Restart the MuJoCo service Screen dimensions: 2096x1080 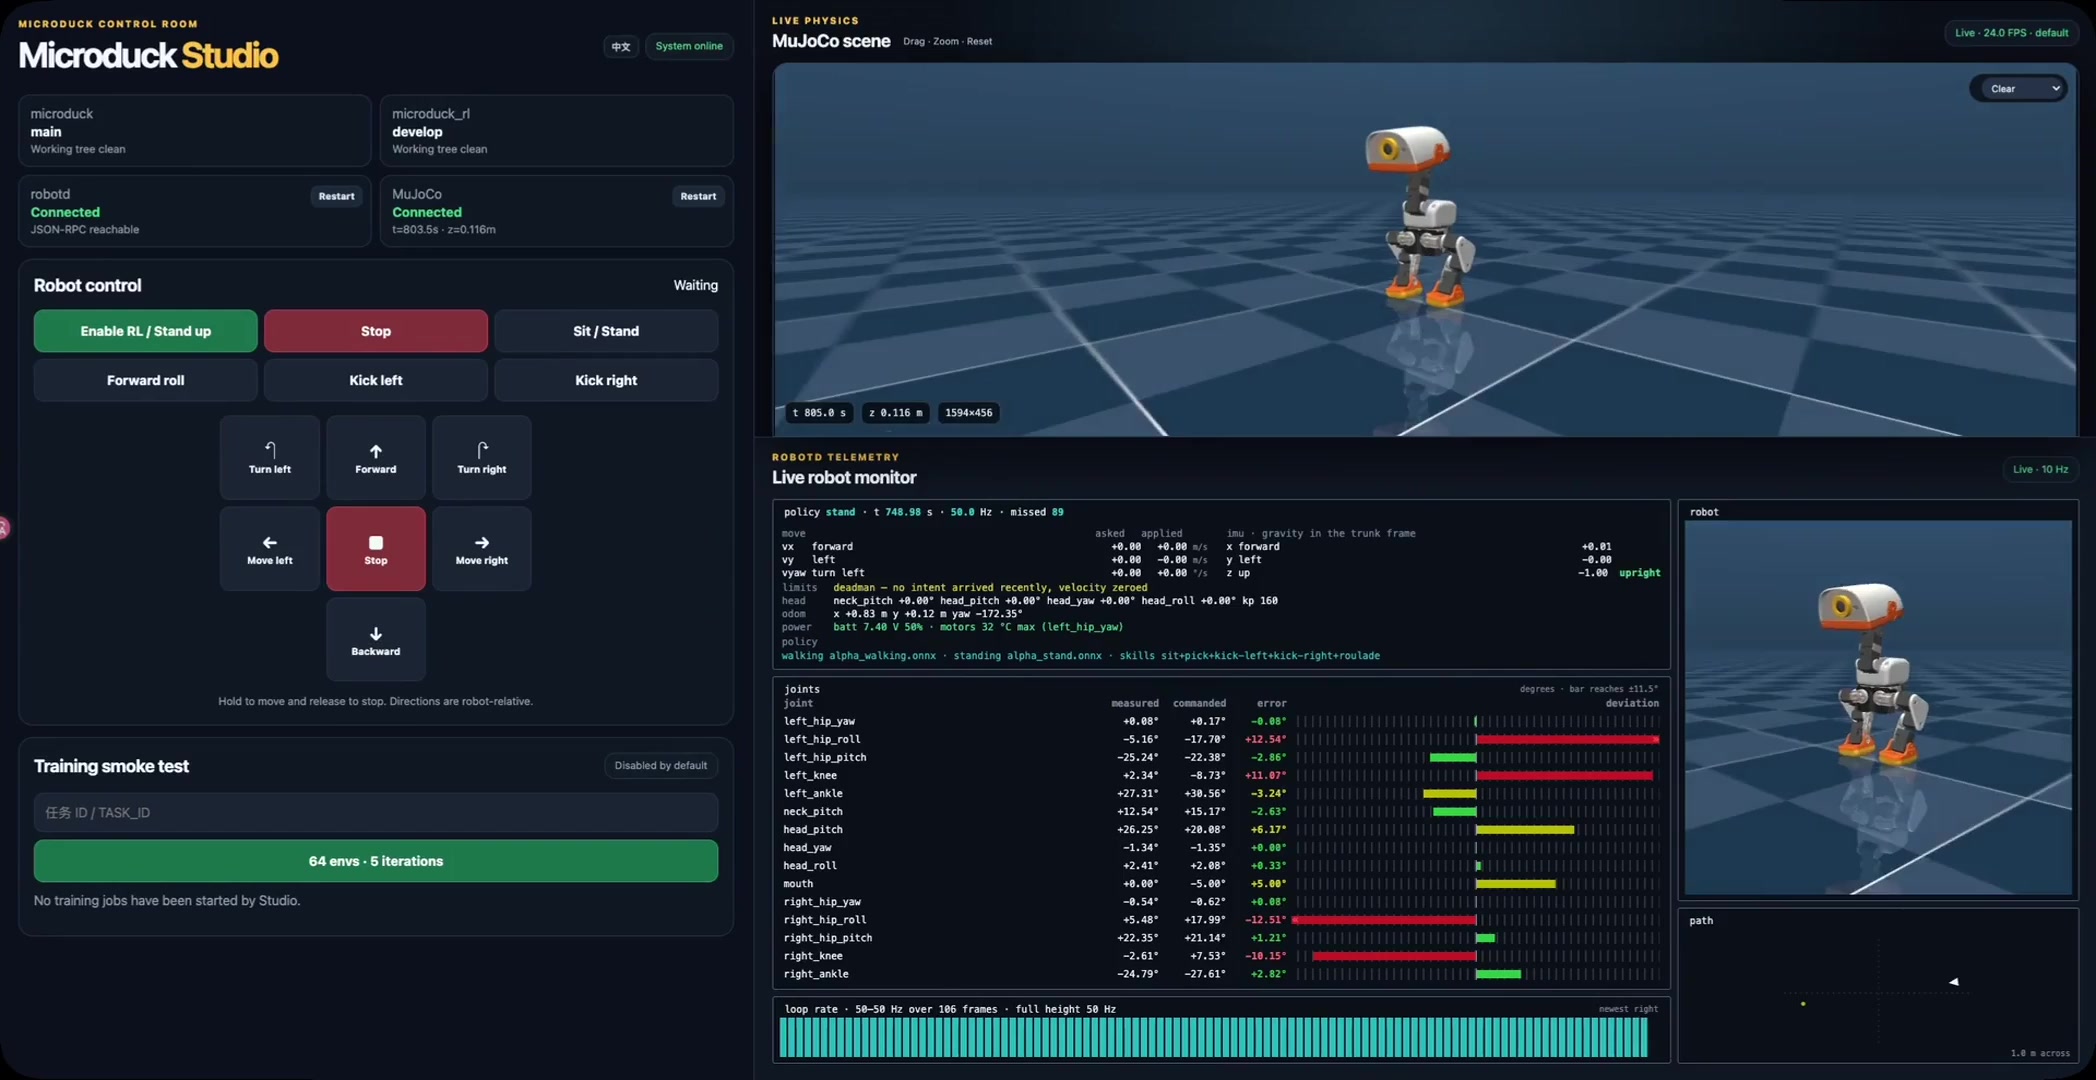[698, 196]
